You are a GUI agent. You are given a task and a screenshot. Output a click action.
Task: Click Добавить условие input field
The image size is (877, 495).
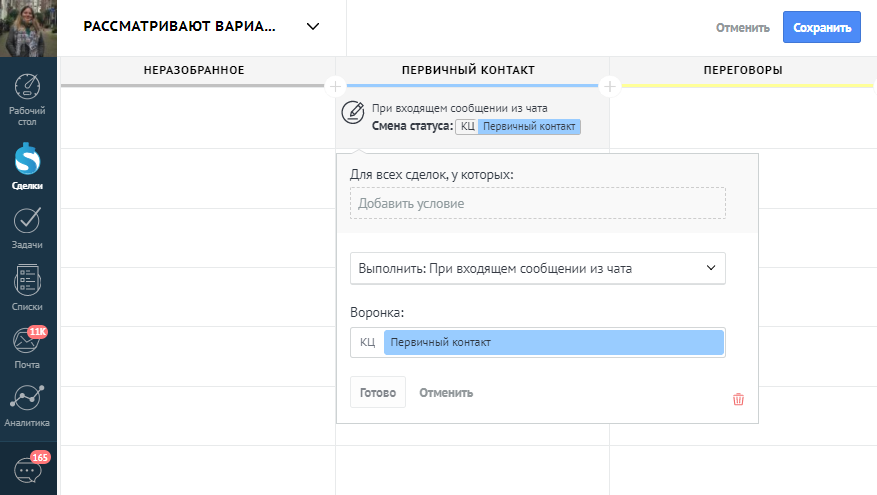(x=537, y=203)
